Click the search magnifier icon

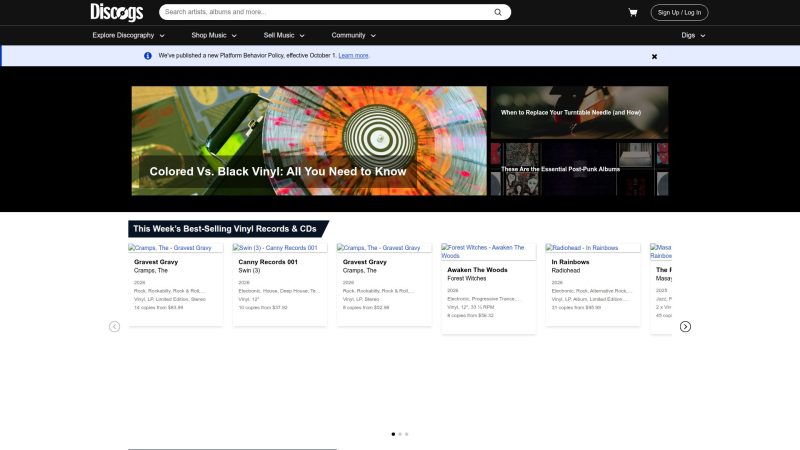(498, 12)
